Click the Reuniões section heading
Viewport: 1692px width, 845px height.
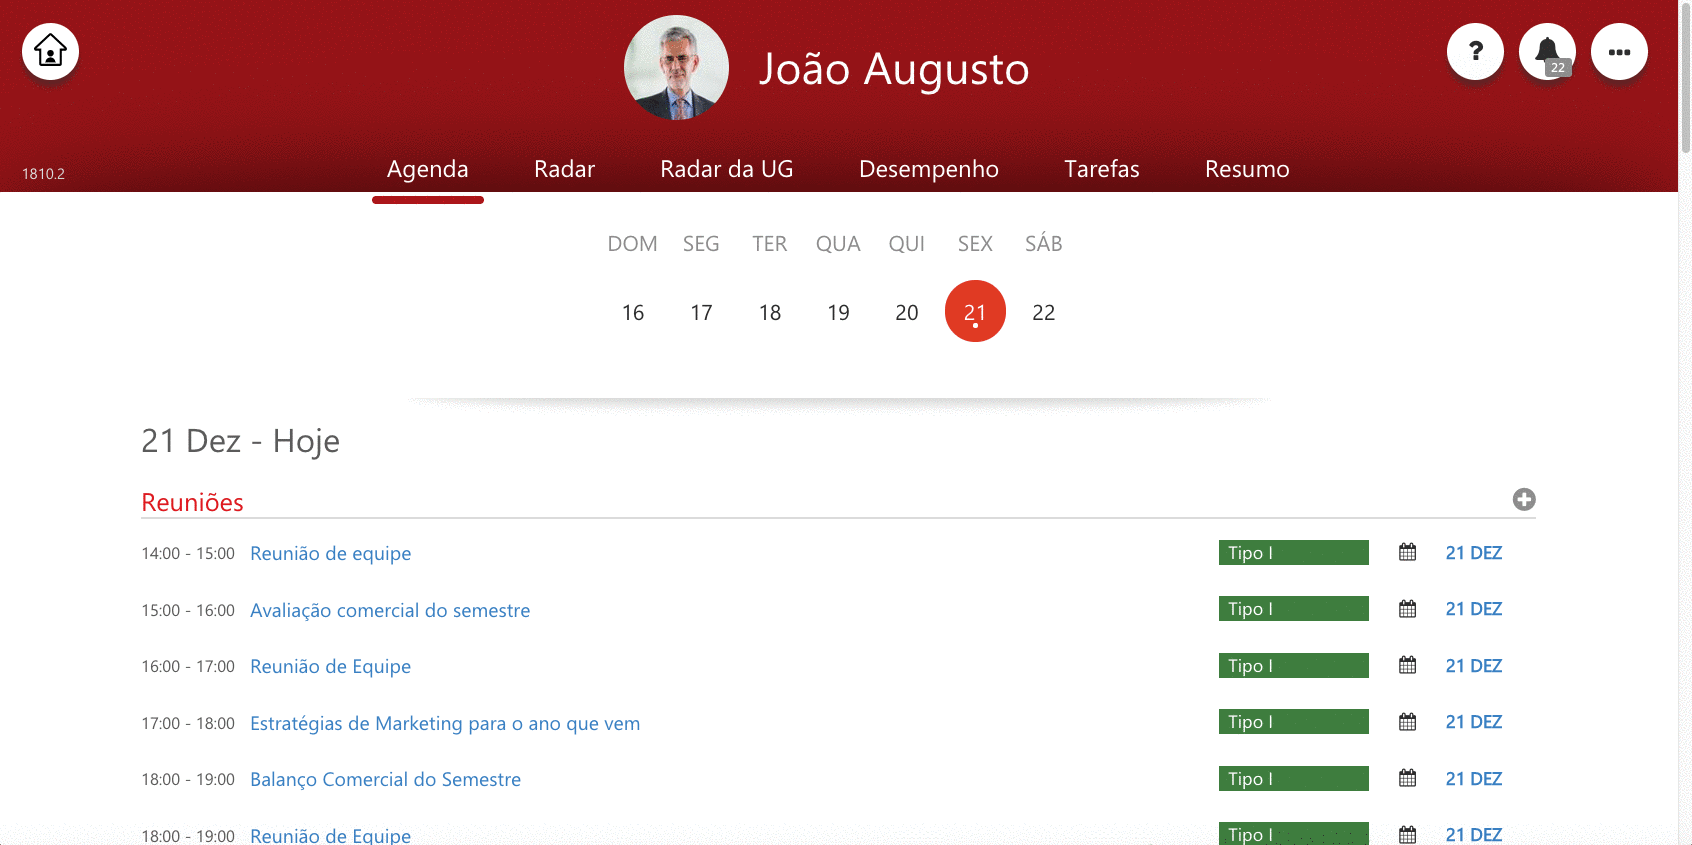pyautogui.click(x=192, y=502)
